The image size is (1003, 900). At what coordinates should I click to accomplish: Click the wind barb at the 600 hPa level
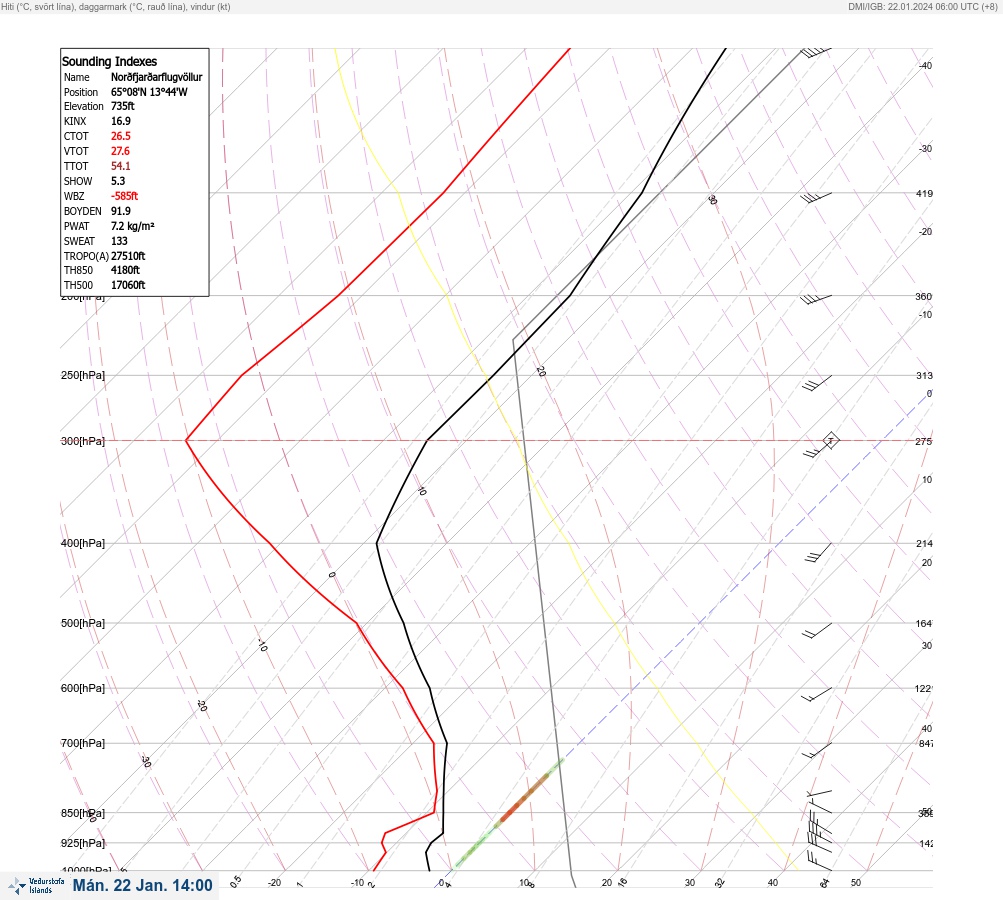(817, 694)
